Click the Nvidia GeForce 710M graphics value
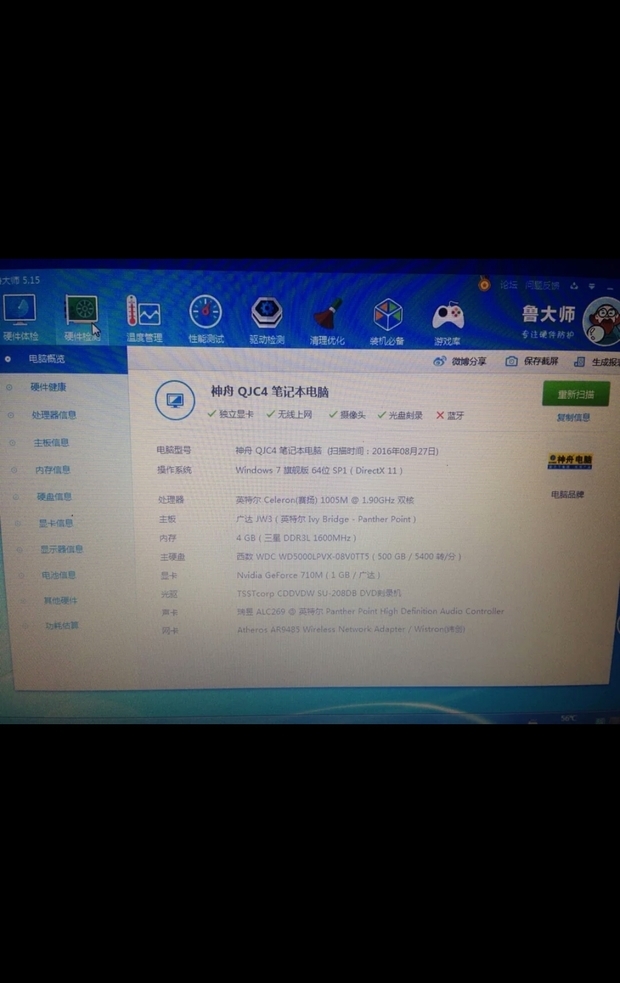Screen dimensions: 620x983 click(308, 575)
